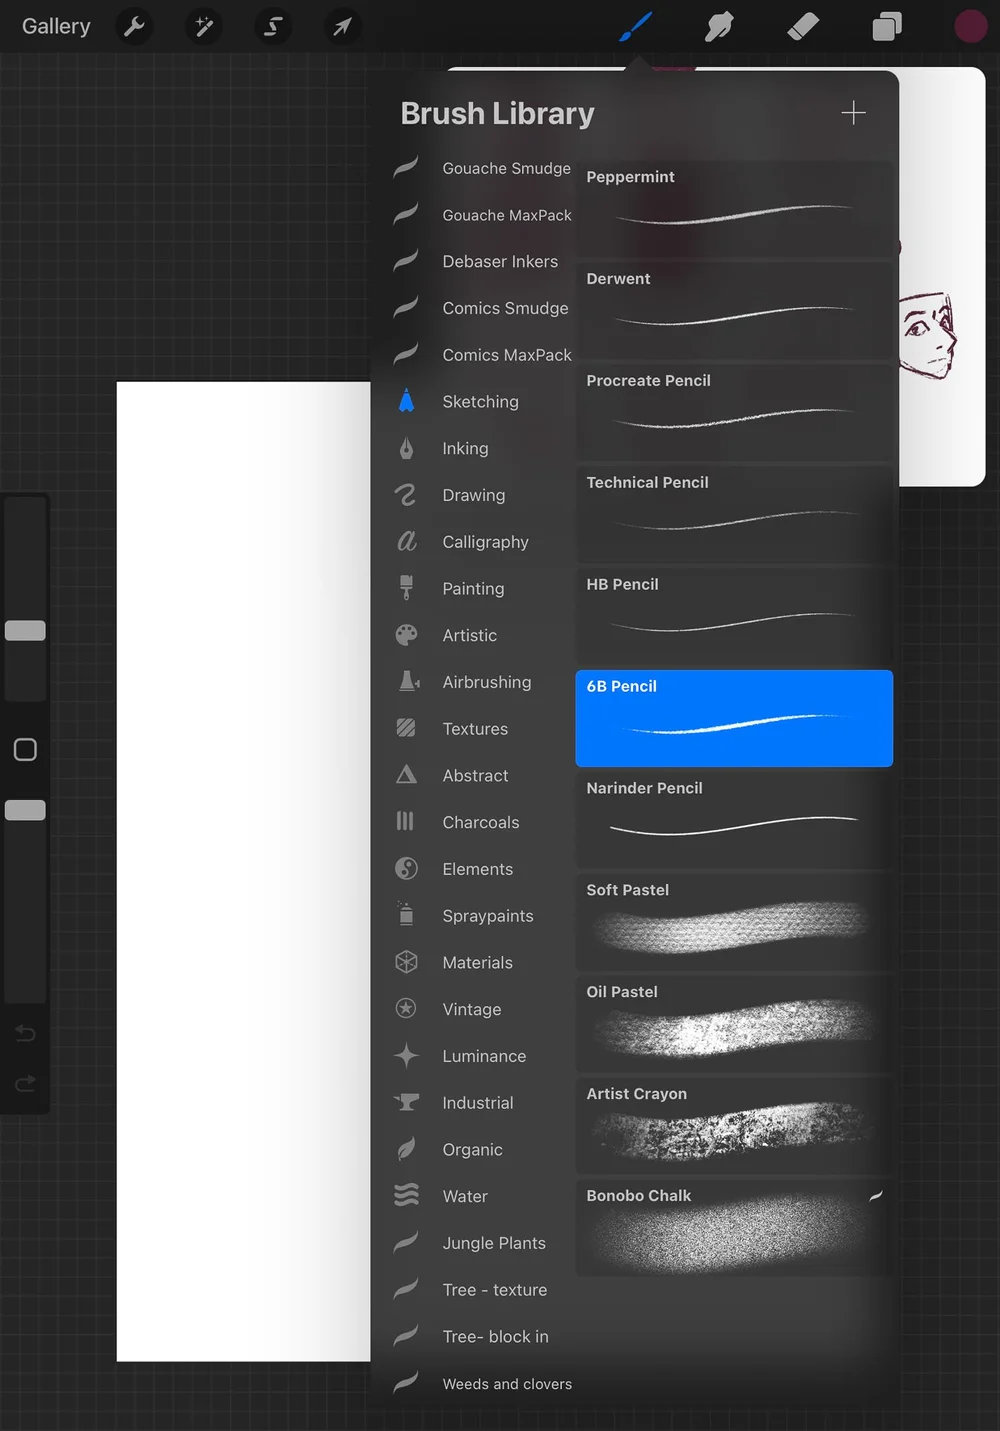Tap the redo arrow in sidebar
This screenshot has height=1431, width=1000.
pyautogui.click(x=25, y=1083)
